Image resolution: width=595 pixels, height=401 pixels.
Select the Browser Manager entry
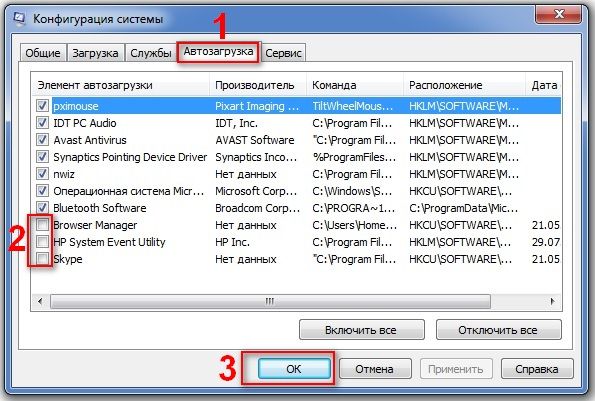pyautogui.click(x=95, y=225)
